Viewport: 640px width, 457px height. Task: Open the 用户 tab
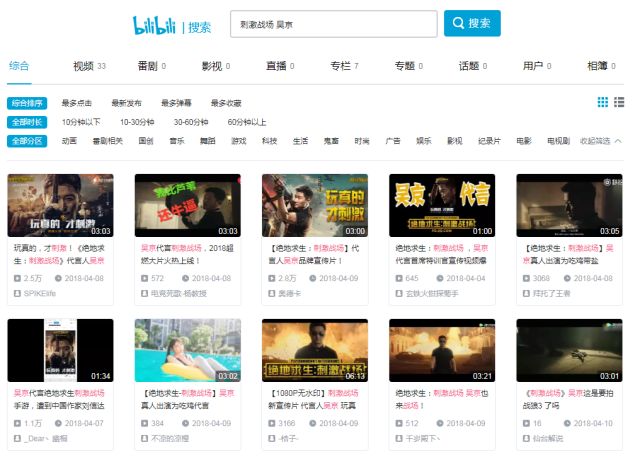[x=537, y=66]
